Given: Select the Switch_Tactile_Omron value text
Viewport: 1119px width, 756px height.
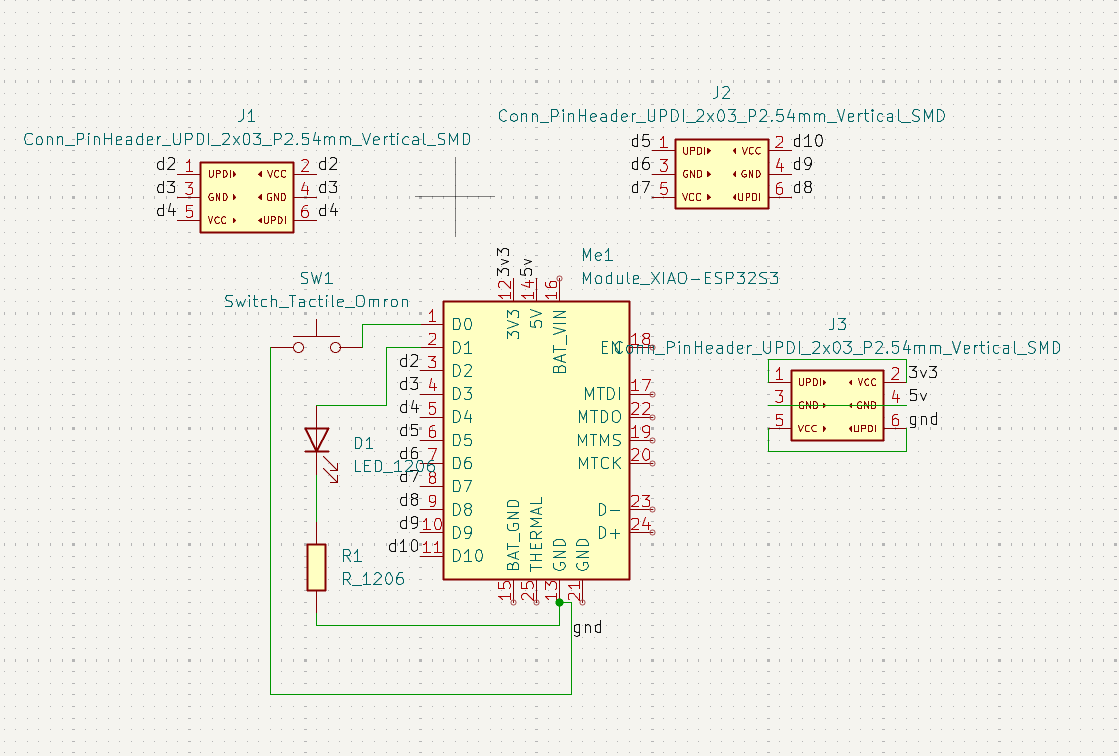Looking at the screenshot, I should click(316, 301).
